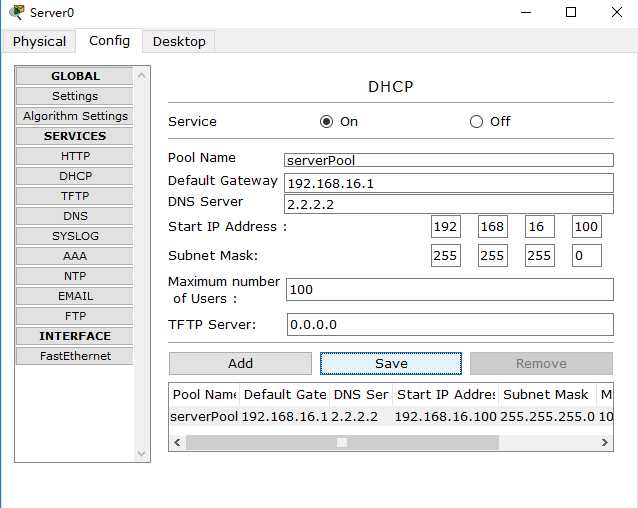The width and height of the screenshot is (638, 508).
Task: Turn the DHCP service Off
Action: pyautogui.click(x=476, y=122)
